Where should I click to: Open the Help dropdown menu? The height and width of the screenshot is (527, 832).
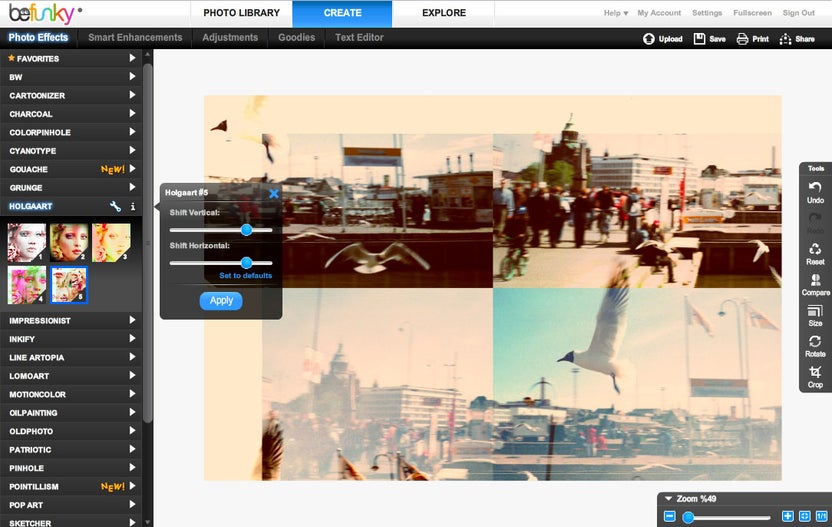[616, 13]
